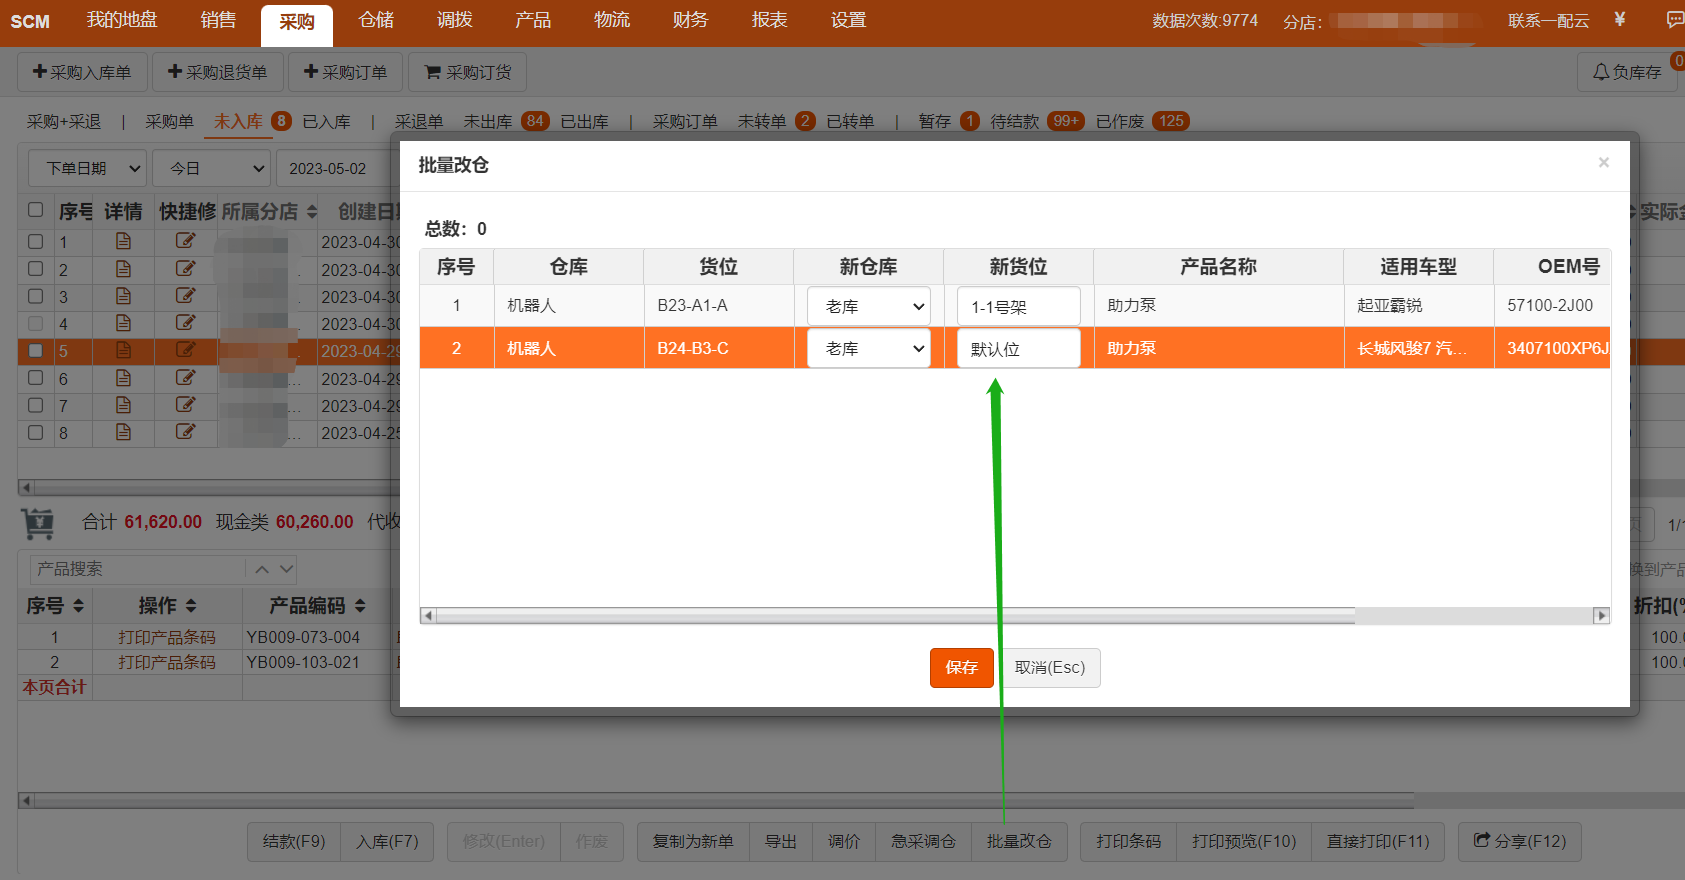Check the checkbox for order row 7
The height and width of the screenshot is (880, 1685).
click(x=36, y=405)
